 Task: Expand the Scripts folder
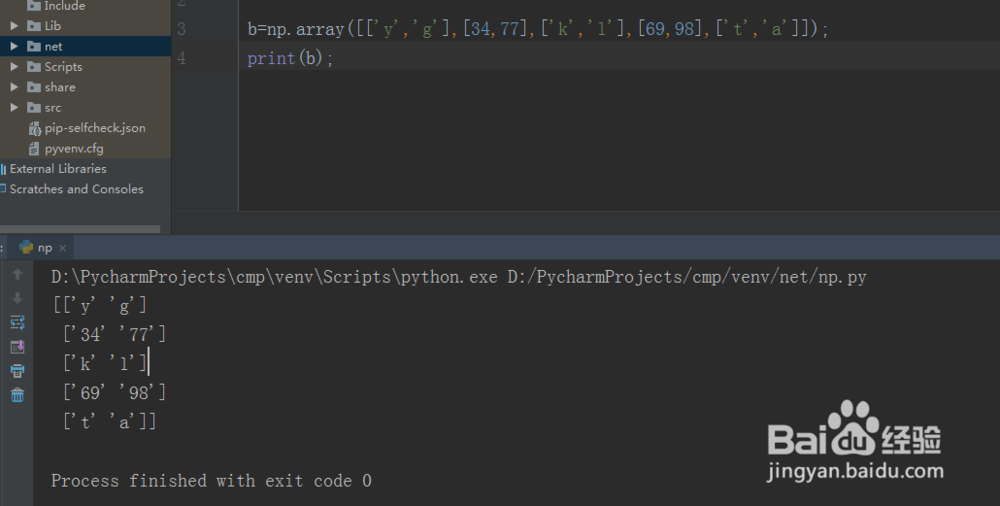(x=14, y=66)
